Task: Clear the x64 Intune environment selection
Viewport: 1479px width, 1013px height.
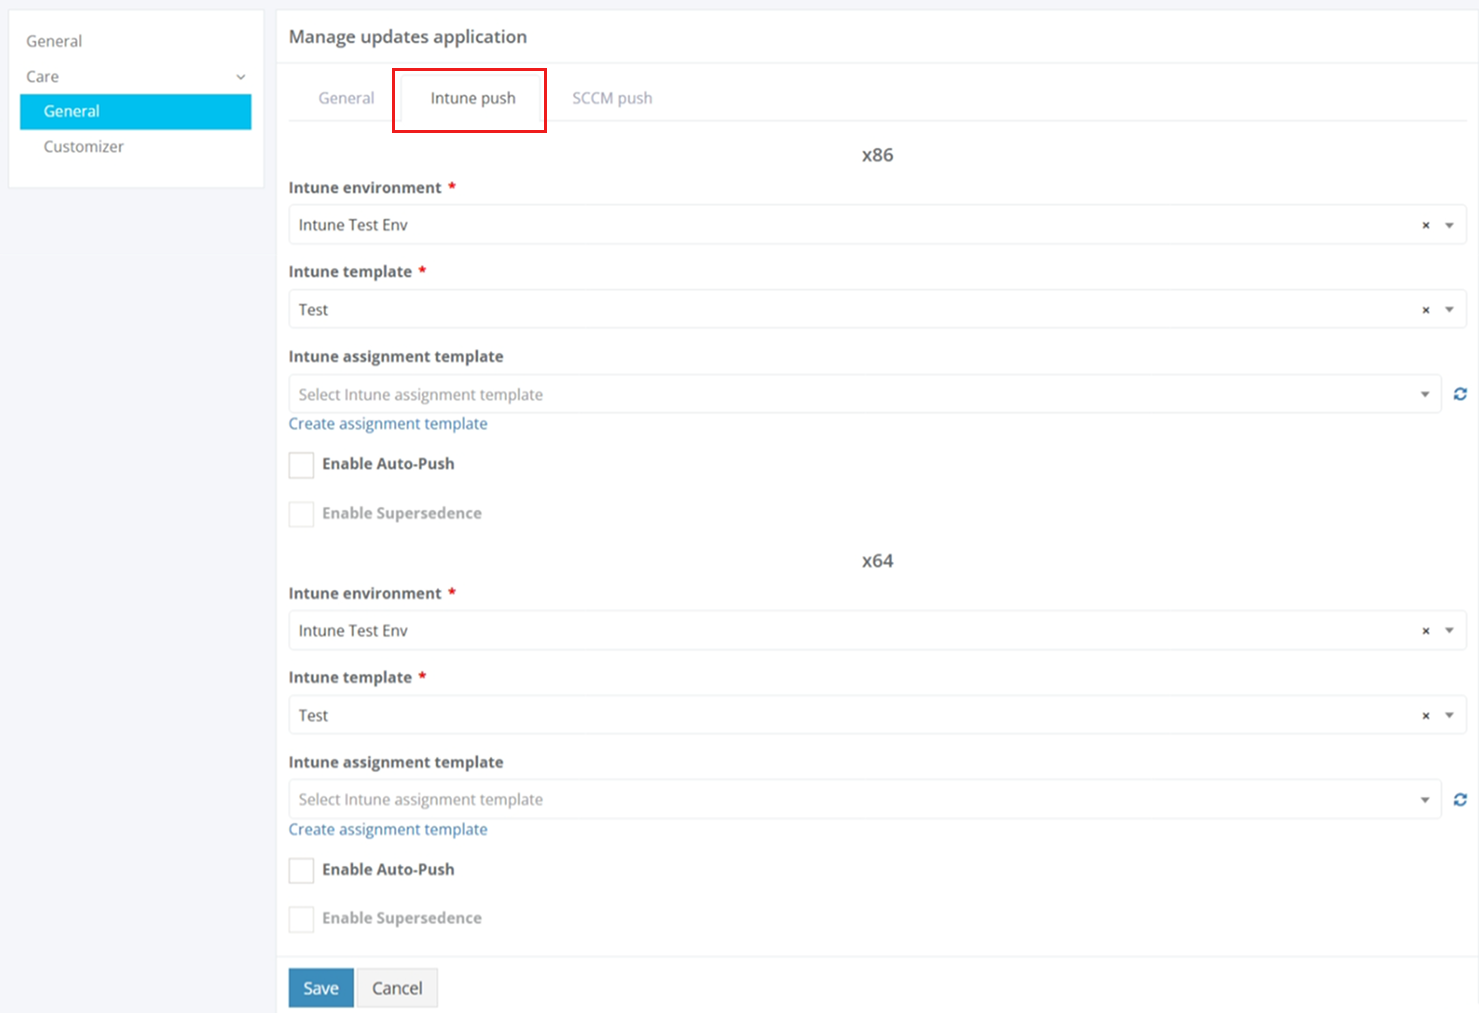Action: point(1425,631)
